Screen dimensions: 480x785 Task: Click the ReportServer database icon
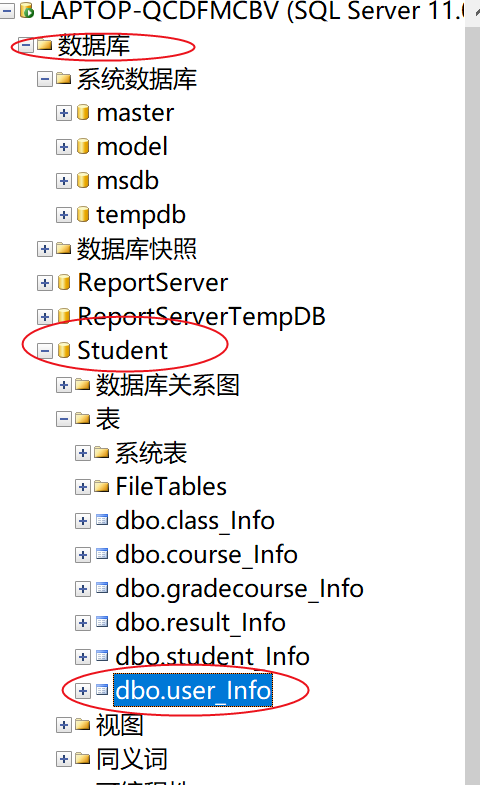tap(64, 283)
